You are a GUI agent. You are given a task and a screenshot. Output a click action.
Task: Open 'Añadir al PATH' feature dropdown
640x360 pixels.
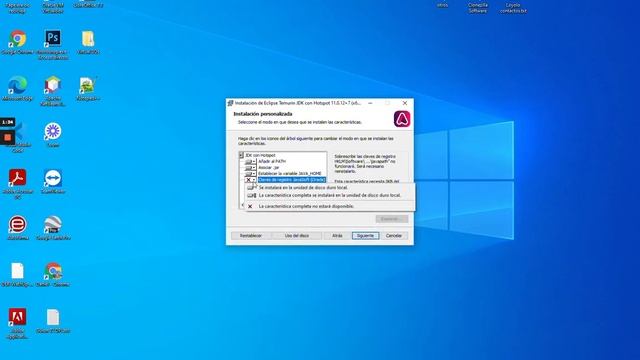250,162
